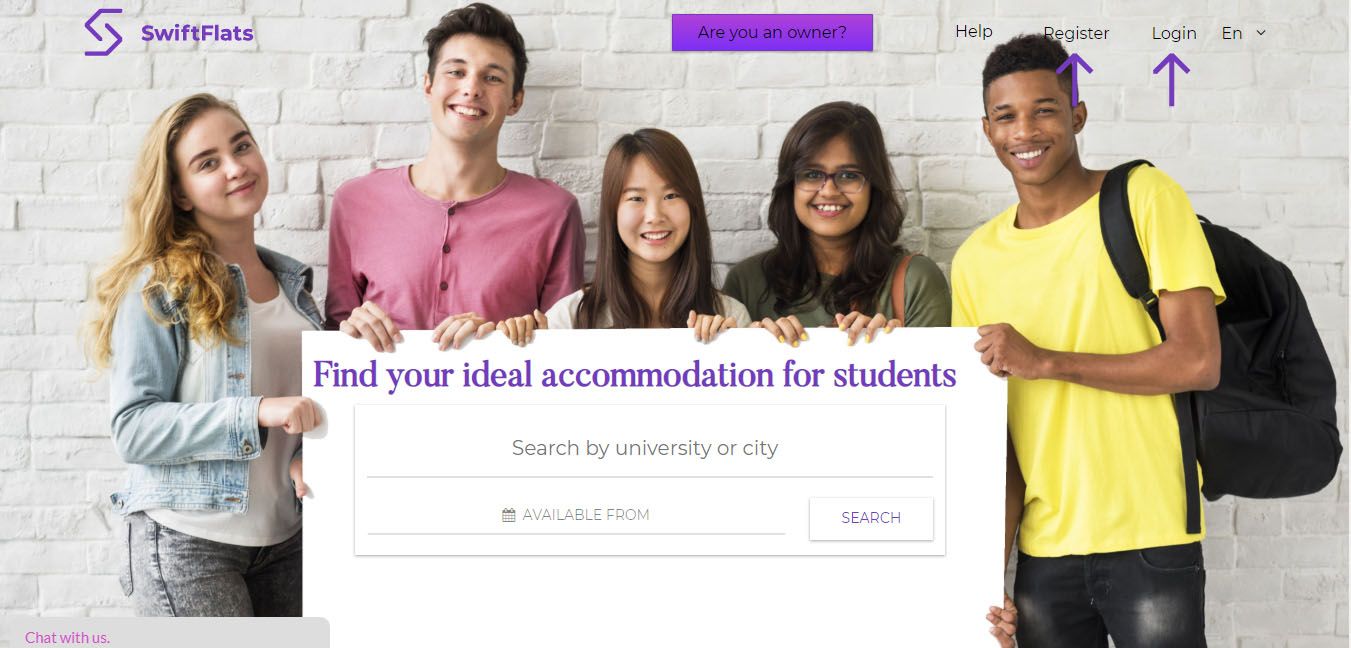Click the purple arrow below Register
Viewport: 1351px width, 648px height.
coord(1074,80)
